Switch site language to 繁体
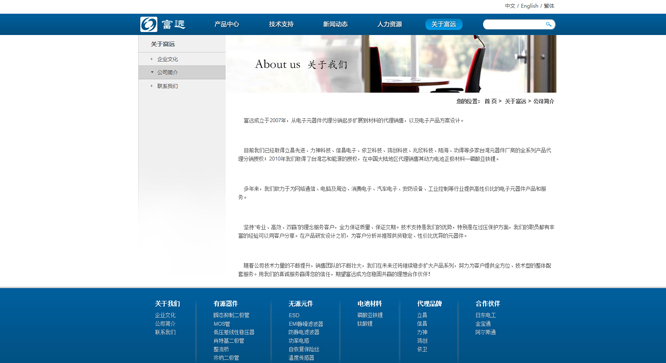 pyautogui.click(x=549, y=6)
